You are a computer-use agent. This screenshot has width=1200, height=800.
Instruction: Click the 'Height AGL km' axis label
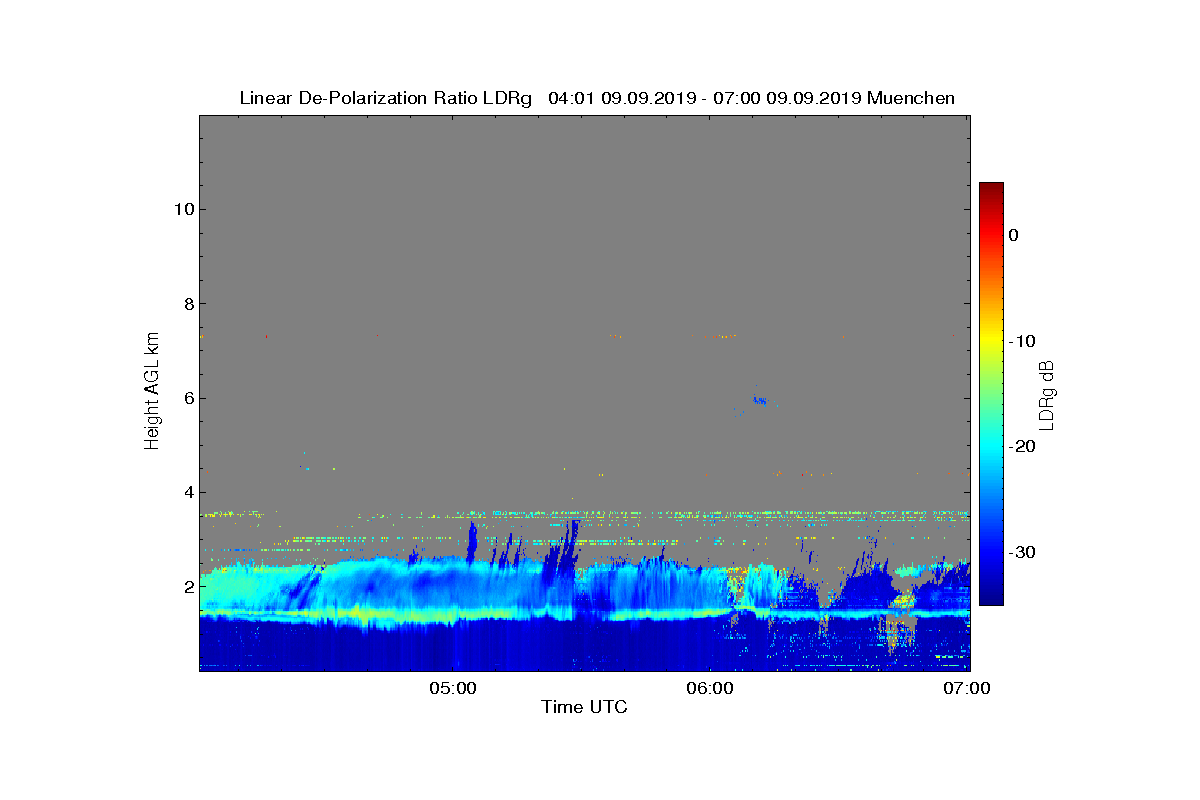152,393
